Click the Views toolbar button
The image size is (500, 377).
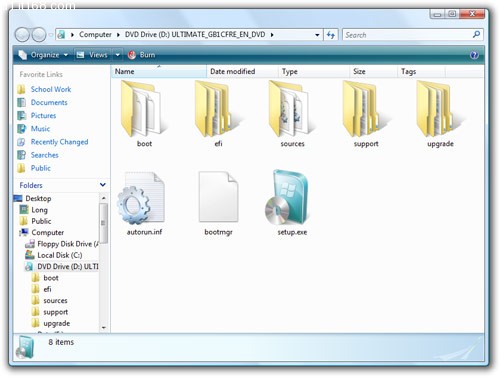coord(93,55)
